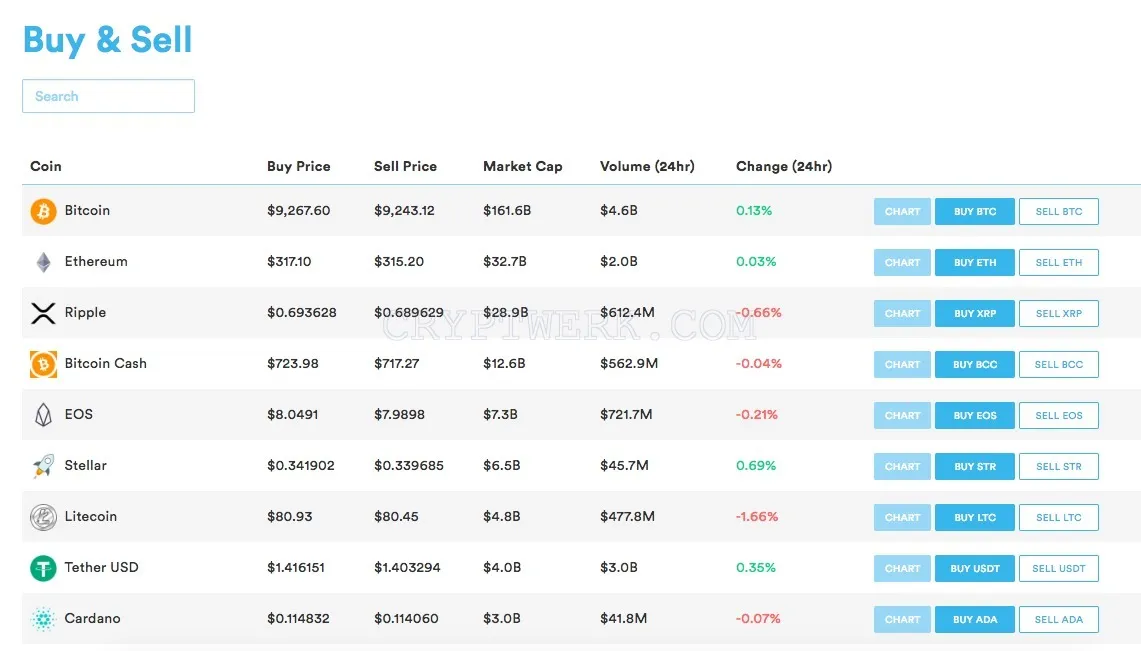Click the BUY LTC button
Viewport: 1141px width, 651px height.
tap(975, 517)
